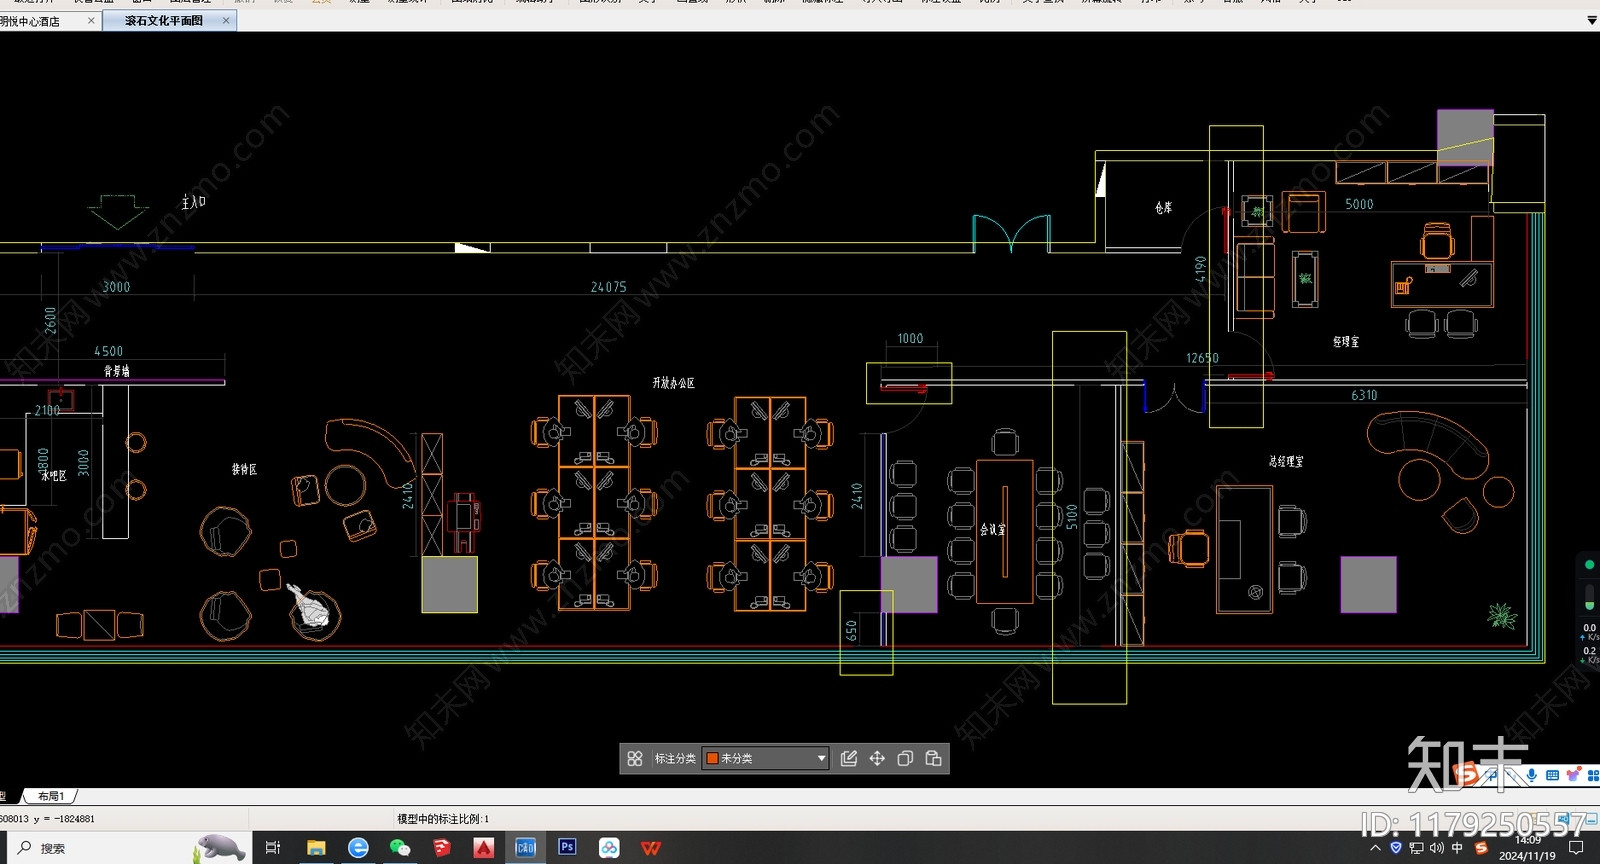Click the microphone icon on Sogou bar

(1532, 775)
